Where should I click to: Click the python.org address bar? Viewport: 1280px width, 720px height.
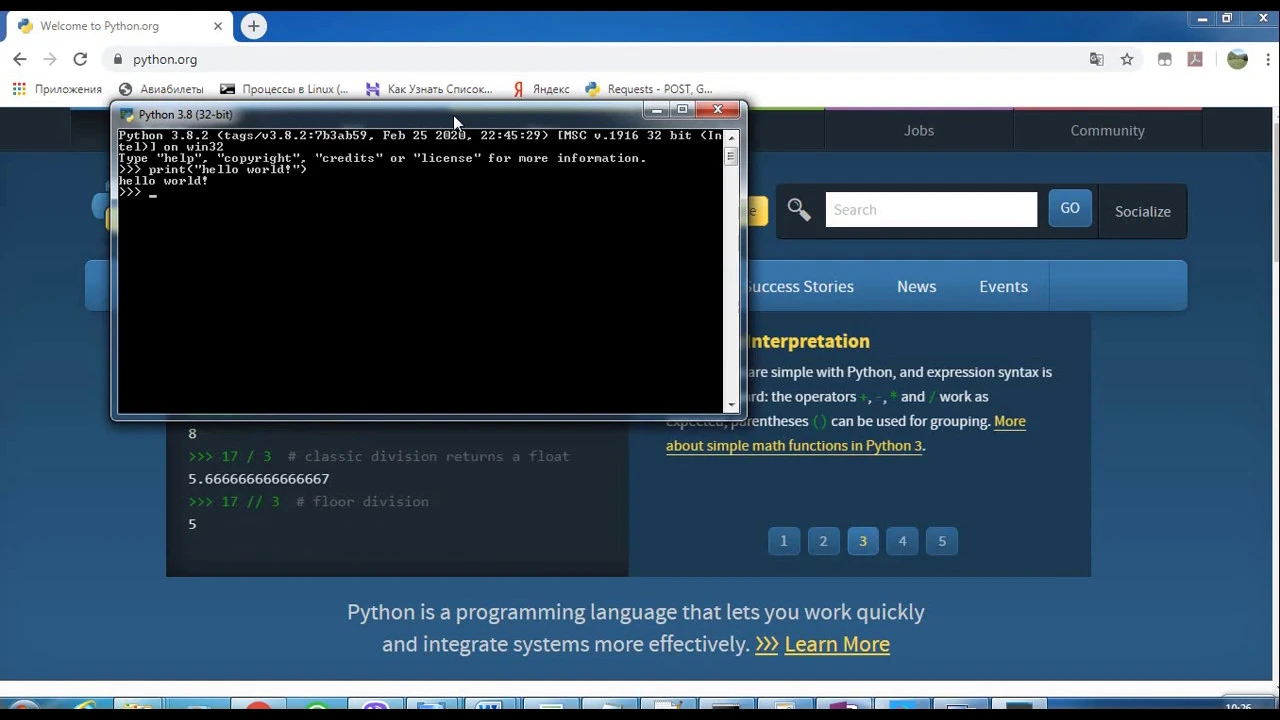600,59
